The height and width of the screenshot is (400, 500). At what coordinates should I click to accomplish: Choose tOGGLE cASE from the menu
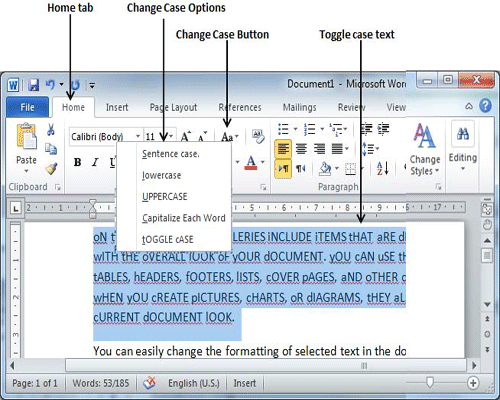click(x=168, y=239)
